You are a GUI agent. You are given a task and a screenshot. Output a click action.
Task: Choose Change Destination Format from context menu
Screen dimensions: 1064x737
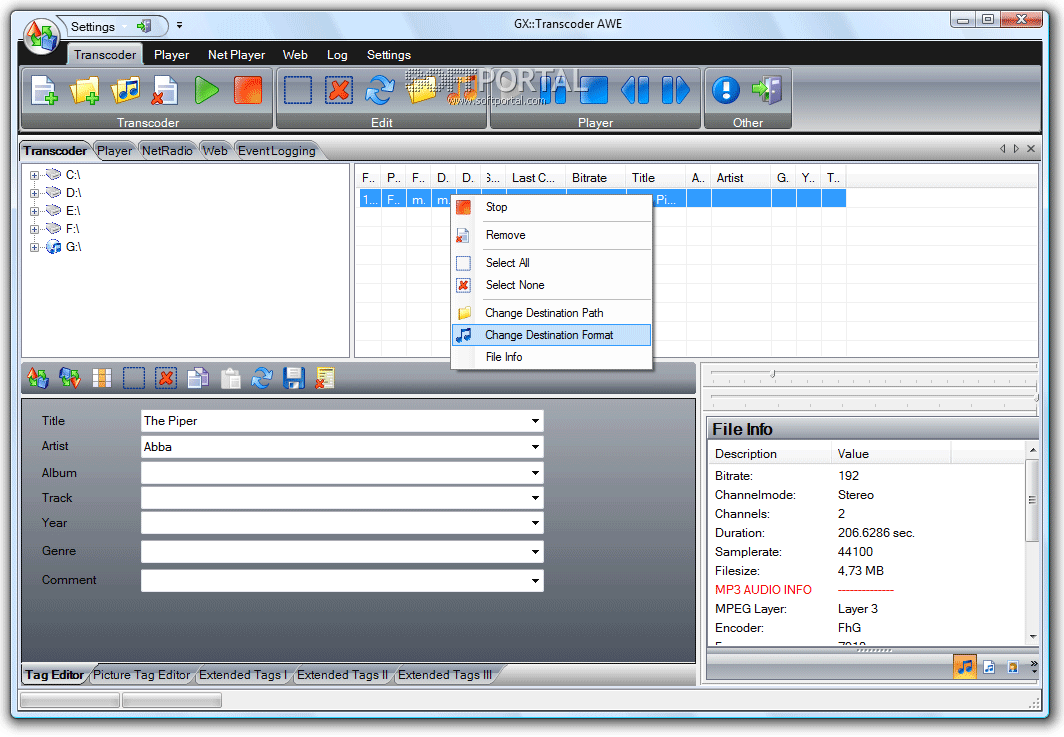(x=551, y=335)
